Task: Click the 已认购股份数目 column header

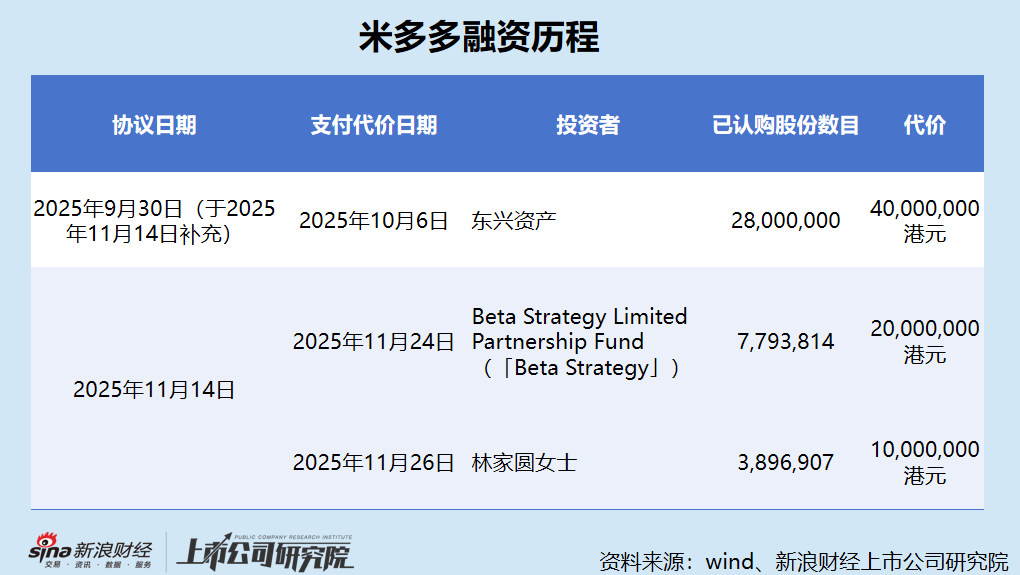Action: coord(785,125)
